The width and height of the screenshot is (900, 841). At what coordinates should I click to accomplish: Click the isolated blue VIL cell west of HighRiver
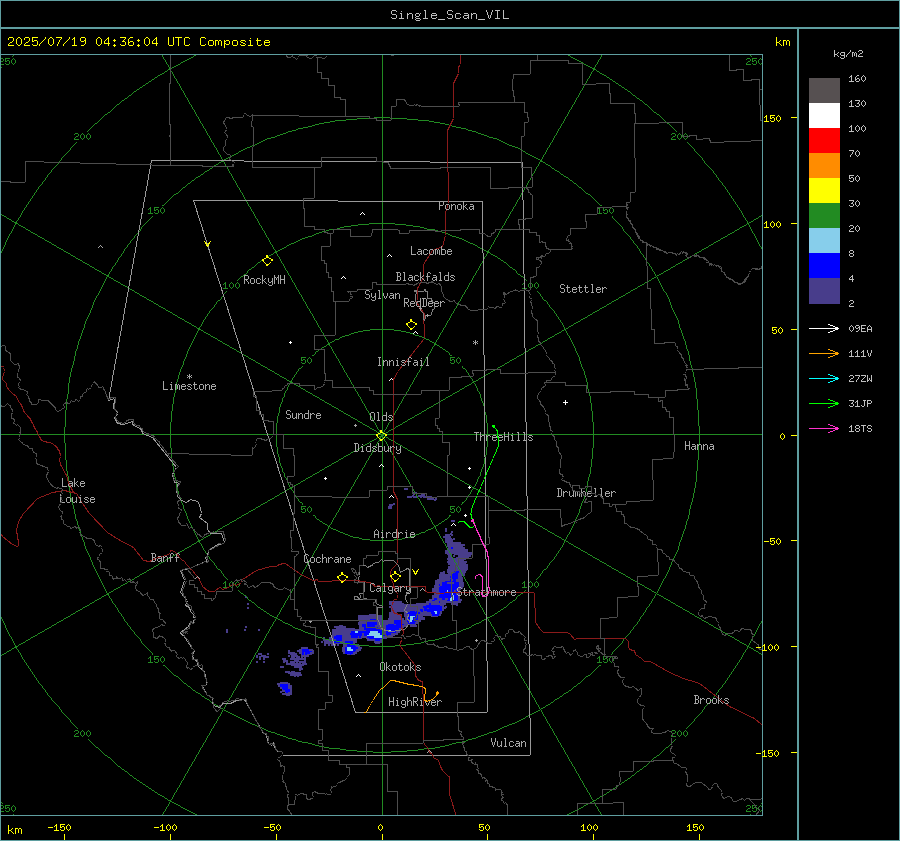285,688
